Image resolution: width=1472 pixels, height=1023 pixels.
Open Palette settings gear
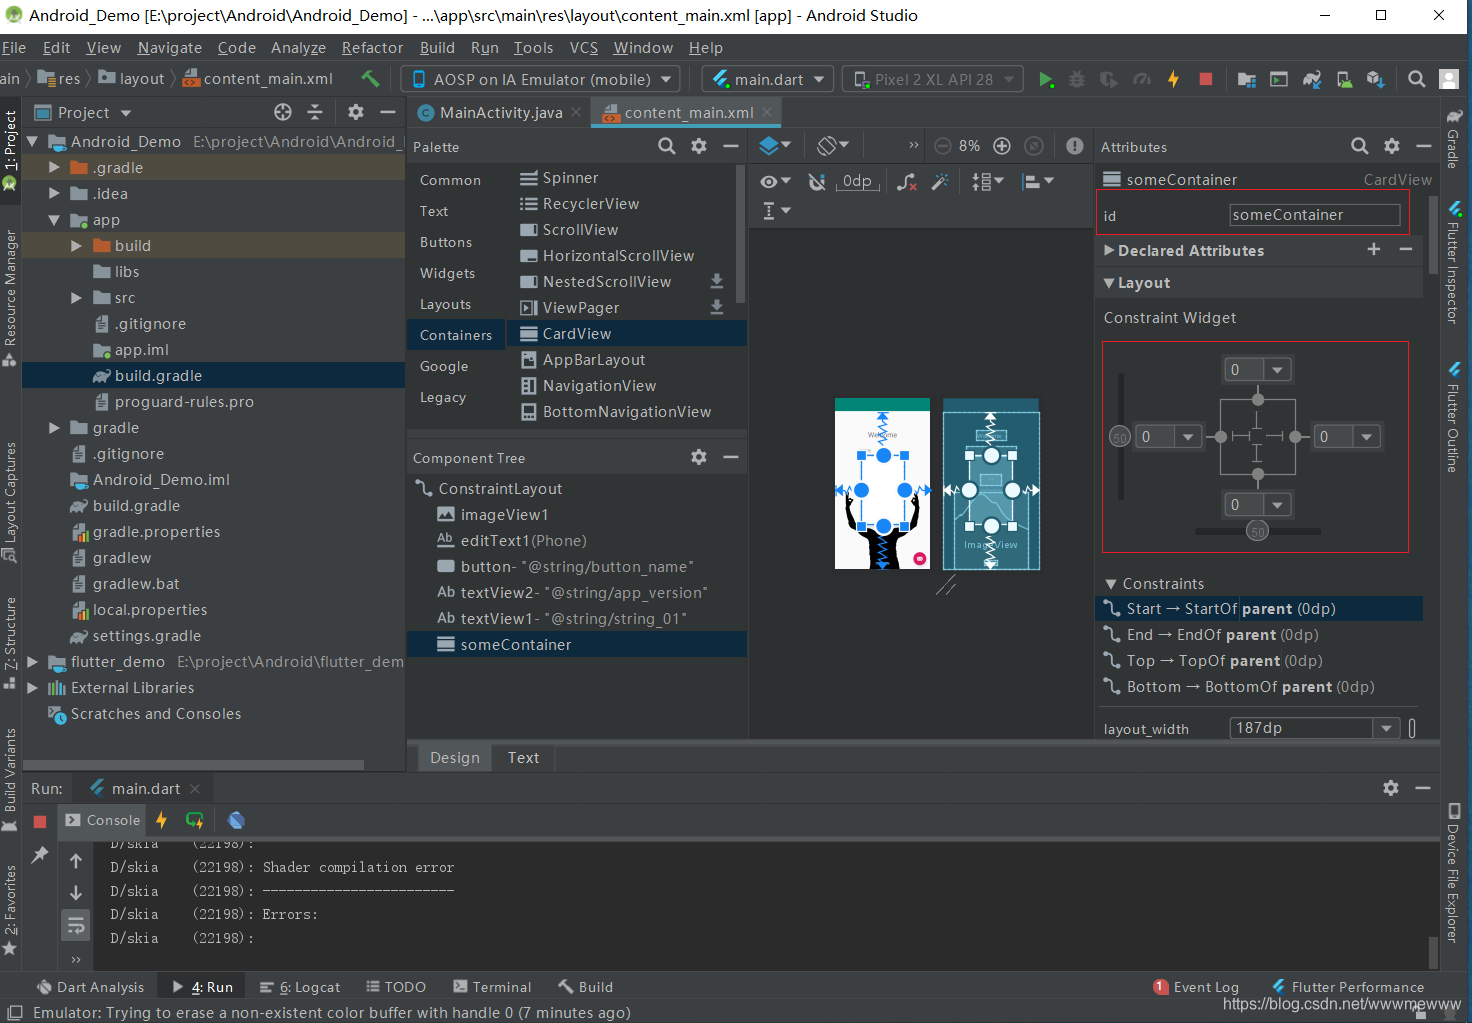[x=699, y=146]
